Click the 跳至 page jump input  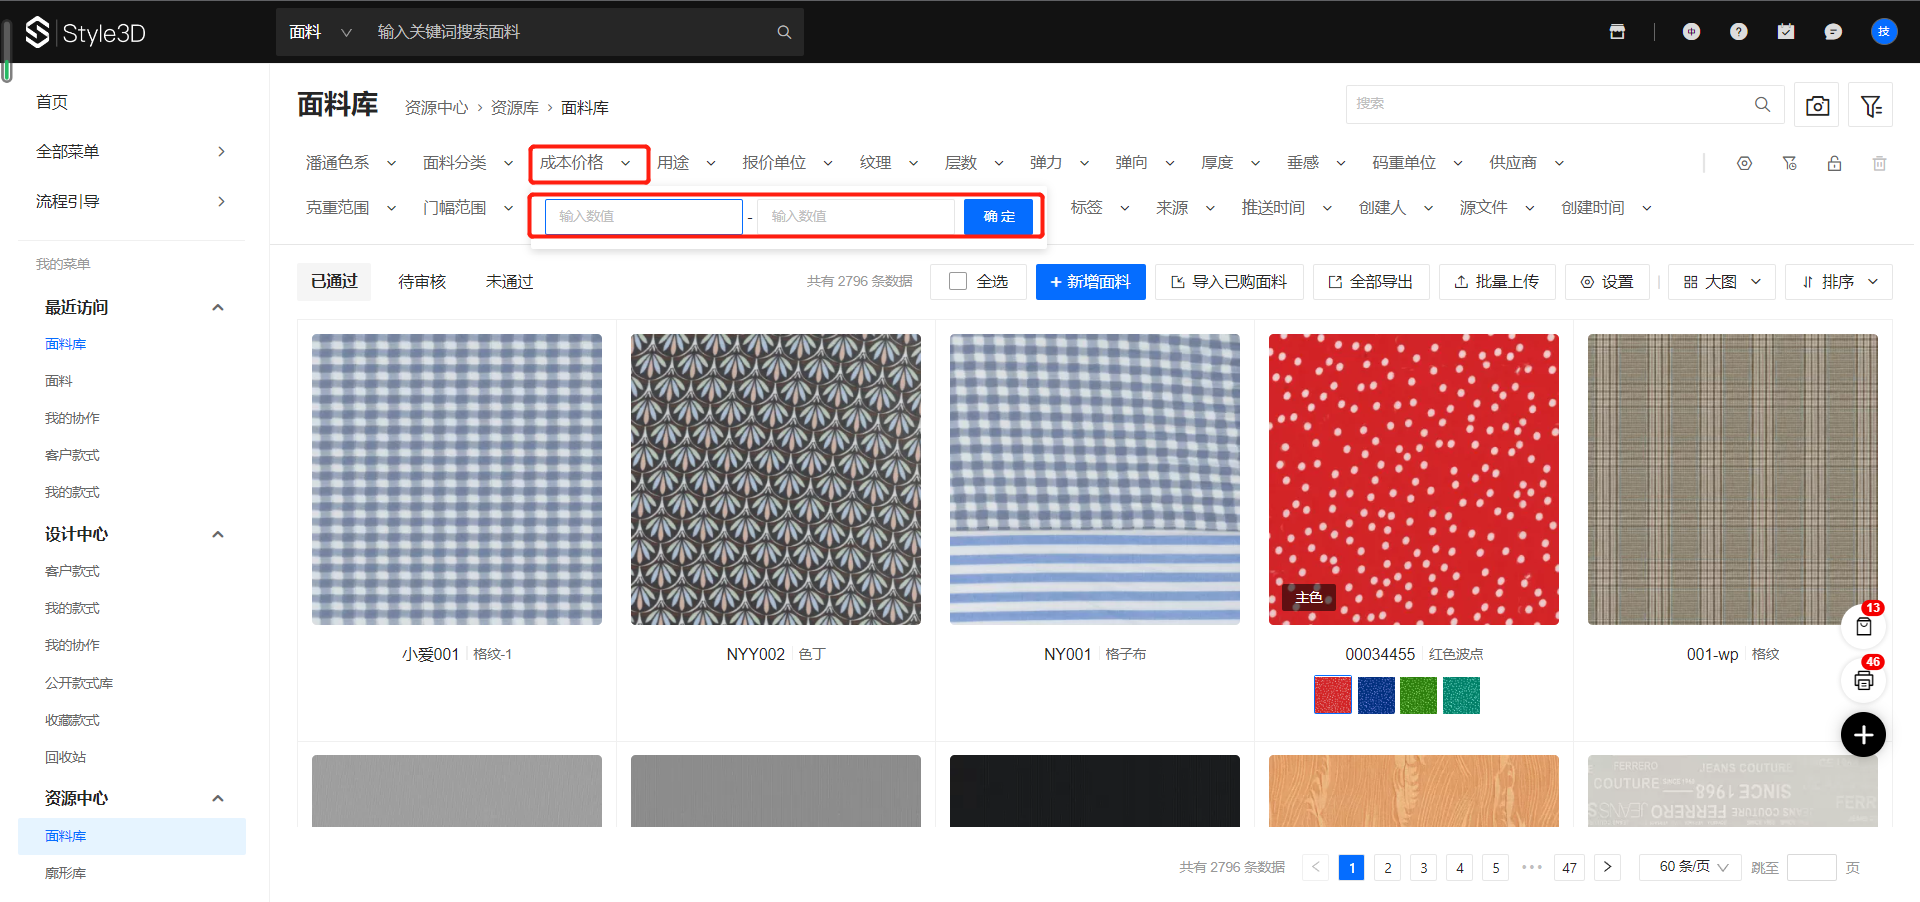[x=1811, y=867]
